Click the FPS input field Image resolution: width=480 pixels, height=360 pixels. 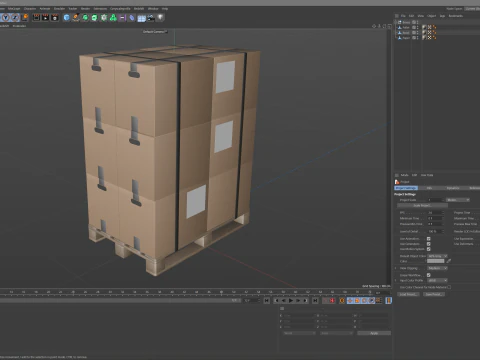pyautogui.click(x=435, y=212)
